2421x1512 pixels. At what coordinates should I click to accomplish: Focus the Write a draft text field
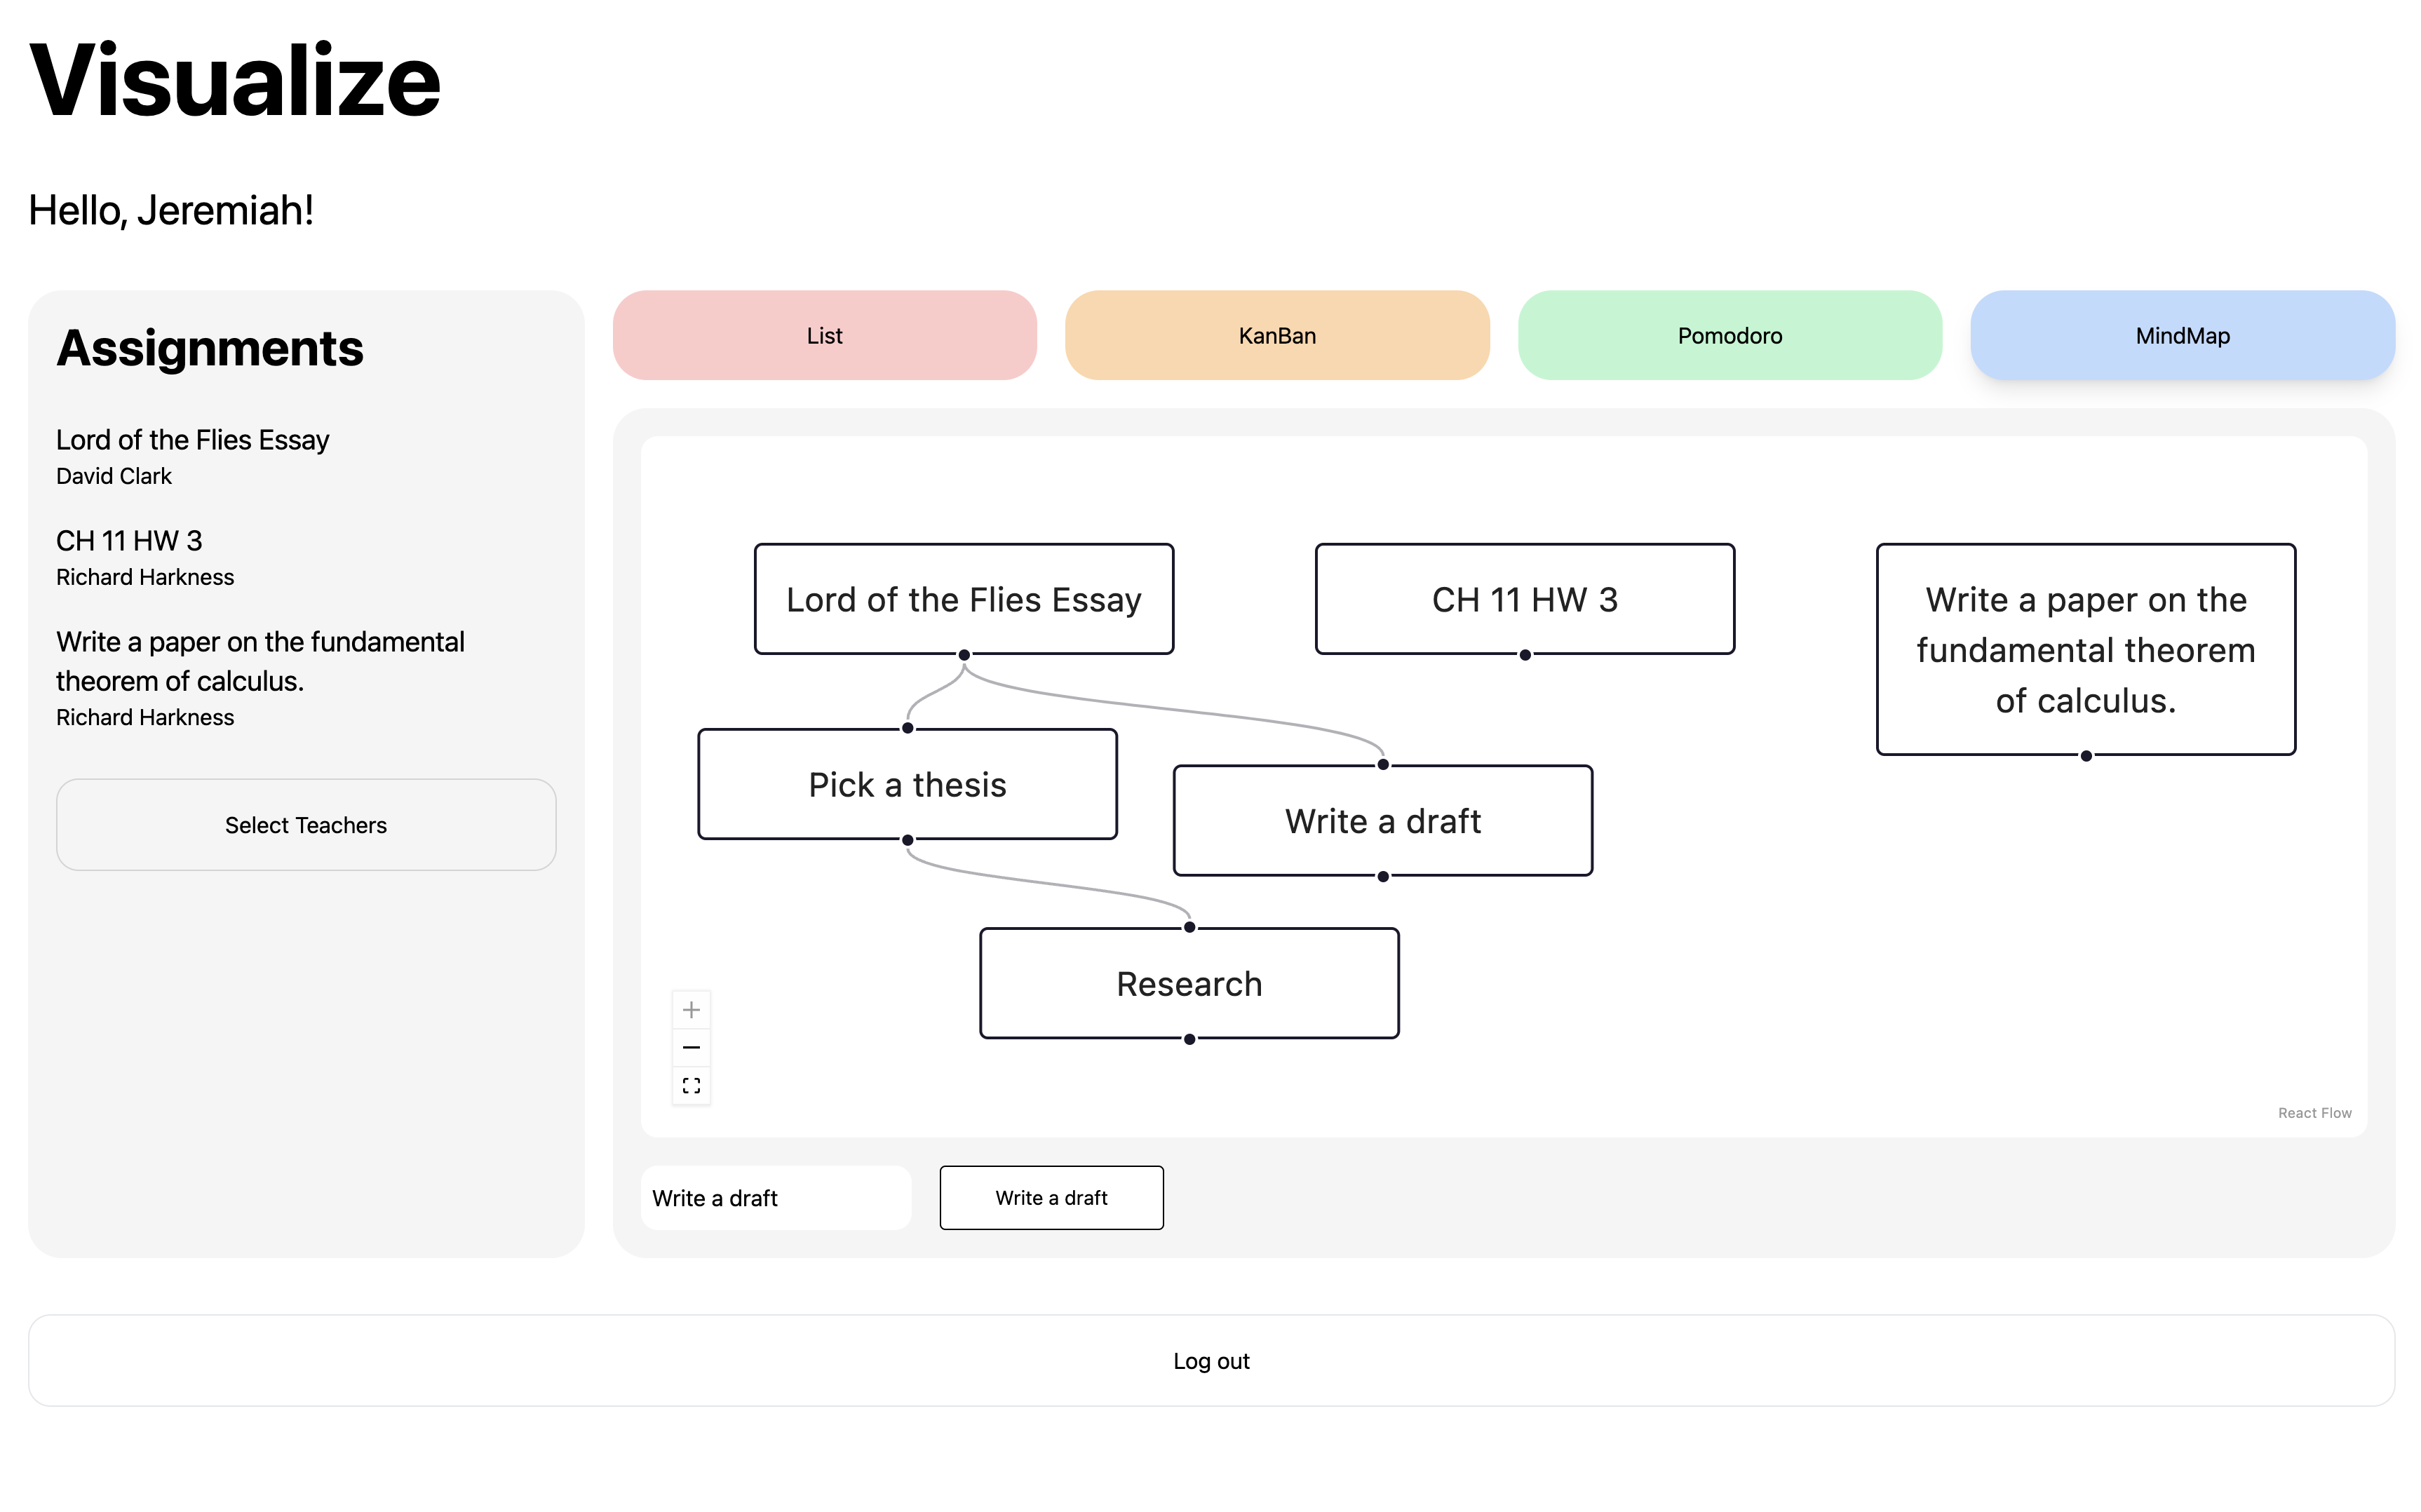coord(775,1197)
